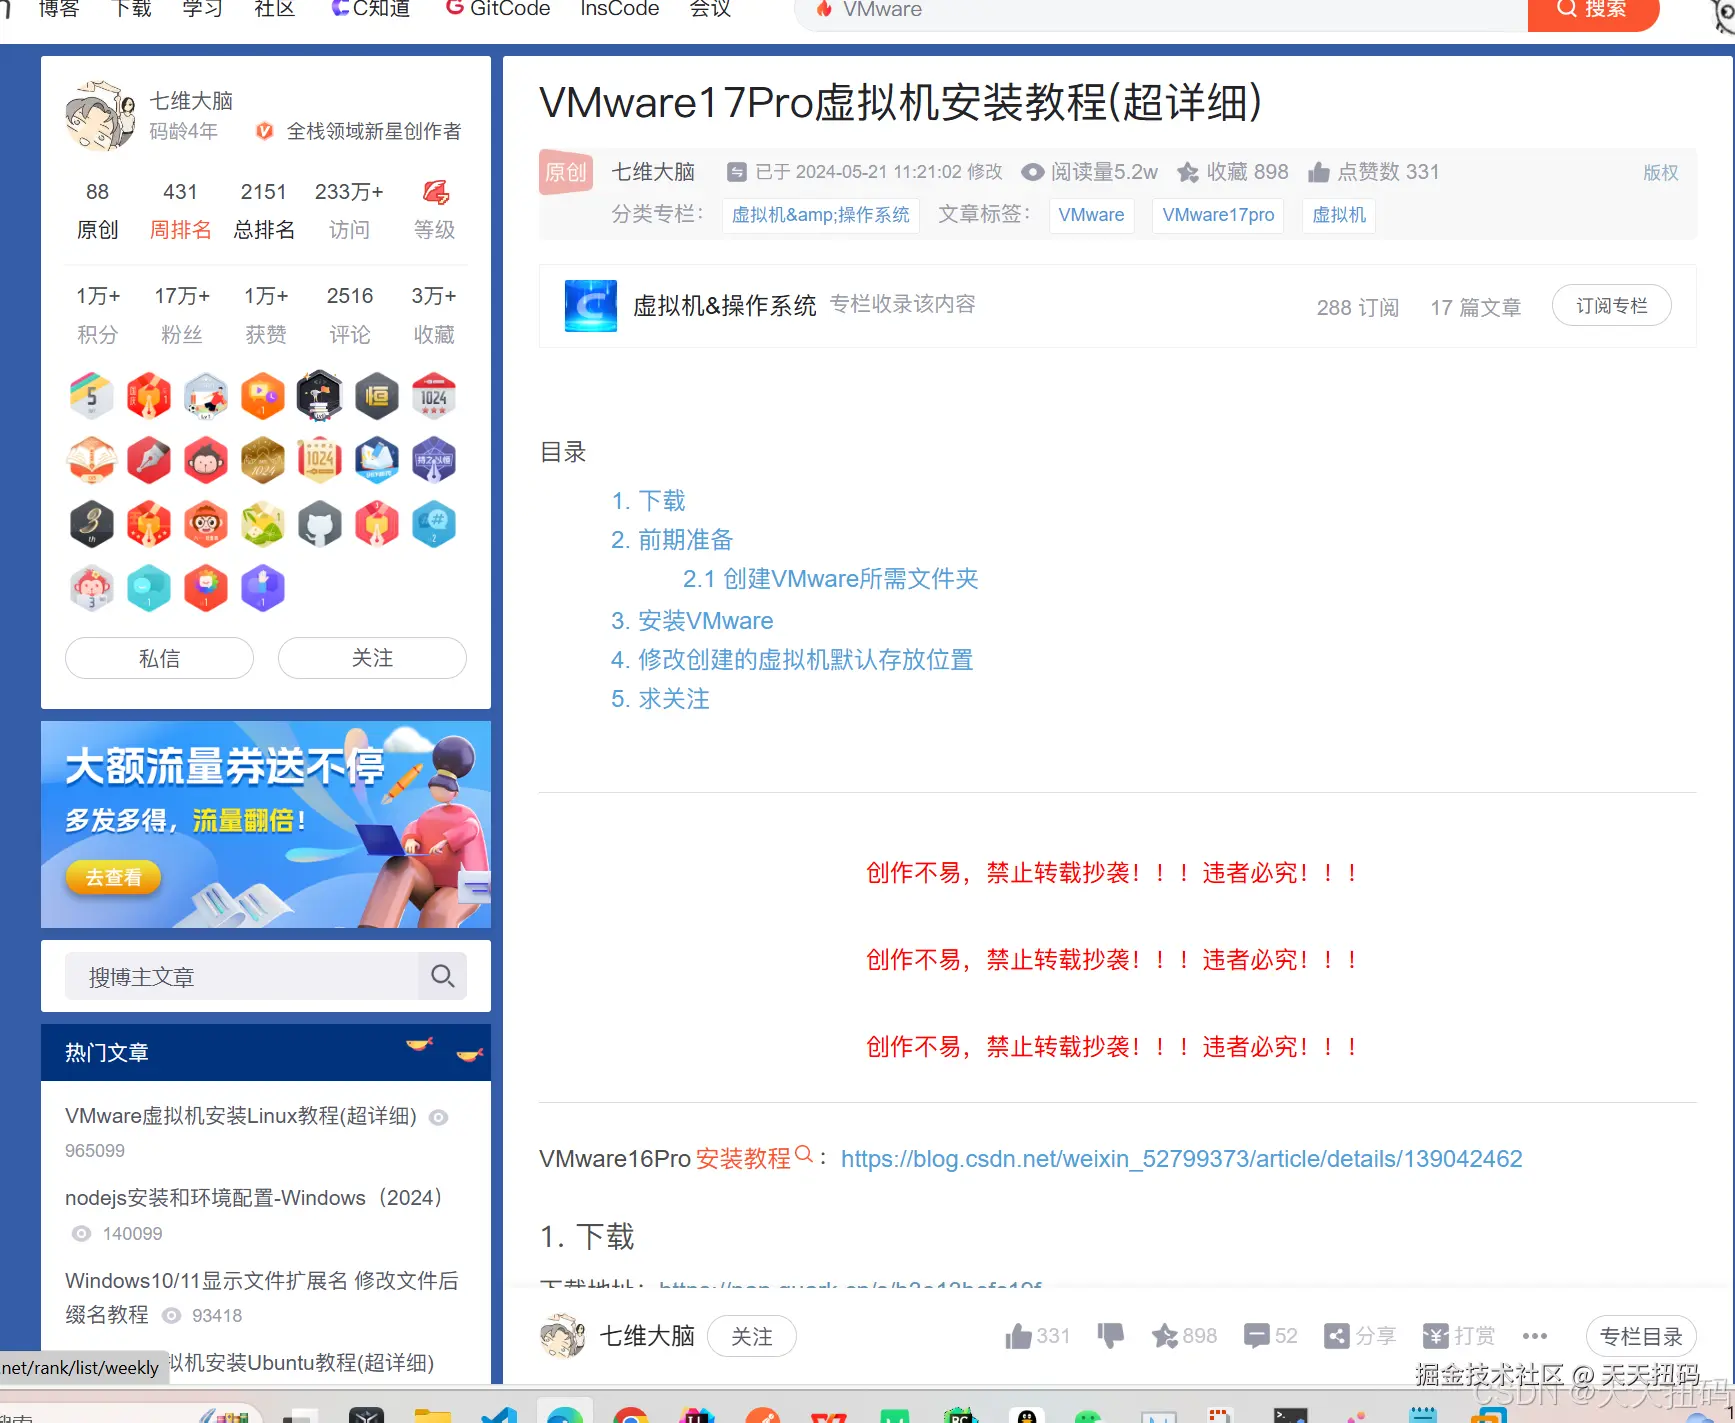Open the 会议 nav item

pos(710,9)
